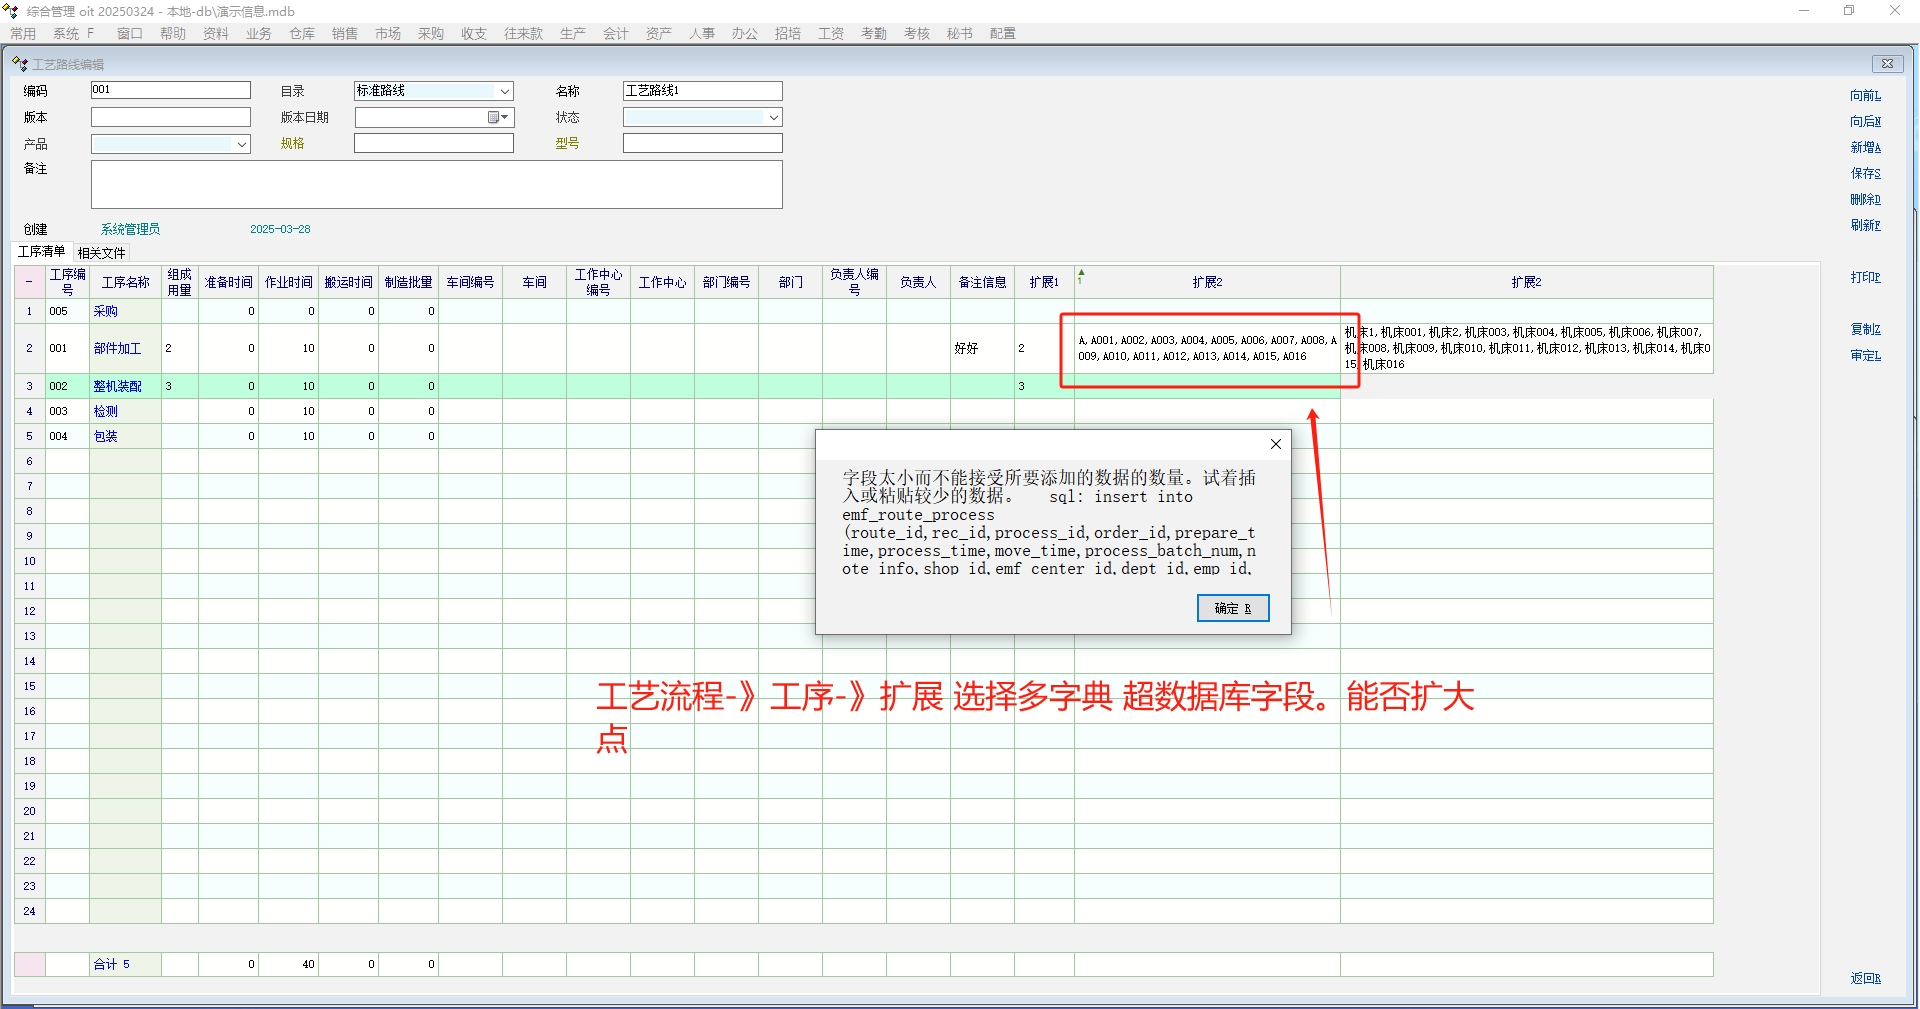Click the 备注 notes text area
The image size is (1920, 1009).
click(436, 184)
